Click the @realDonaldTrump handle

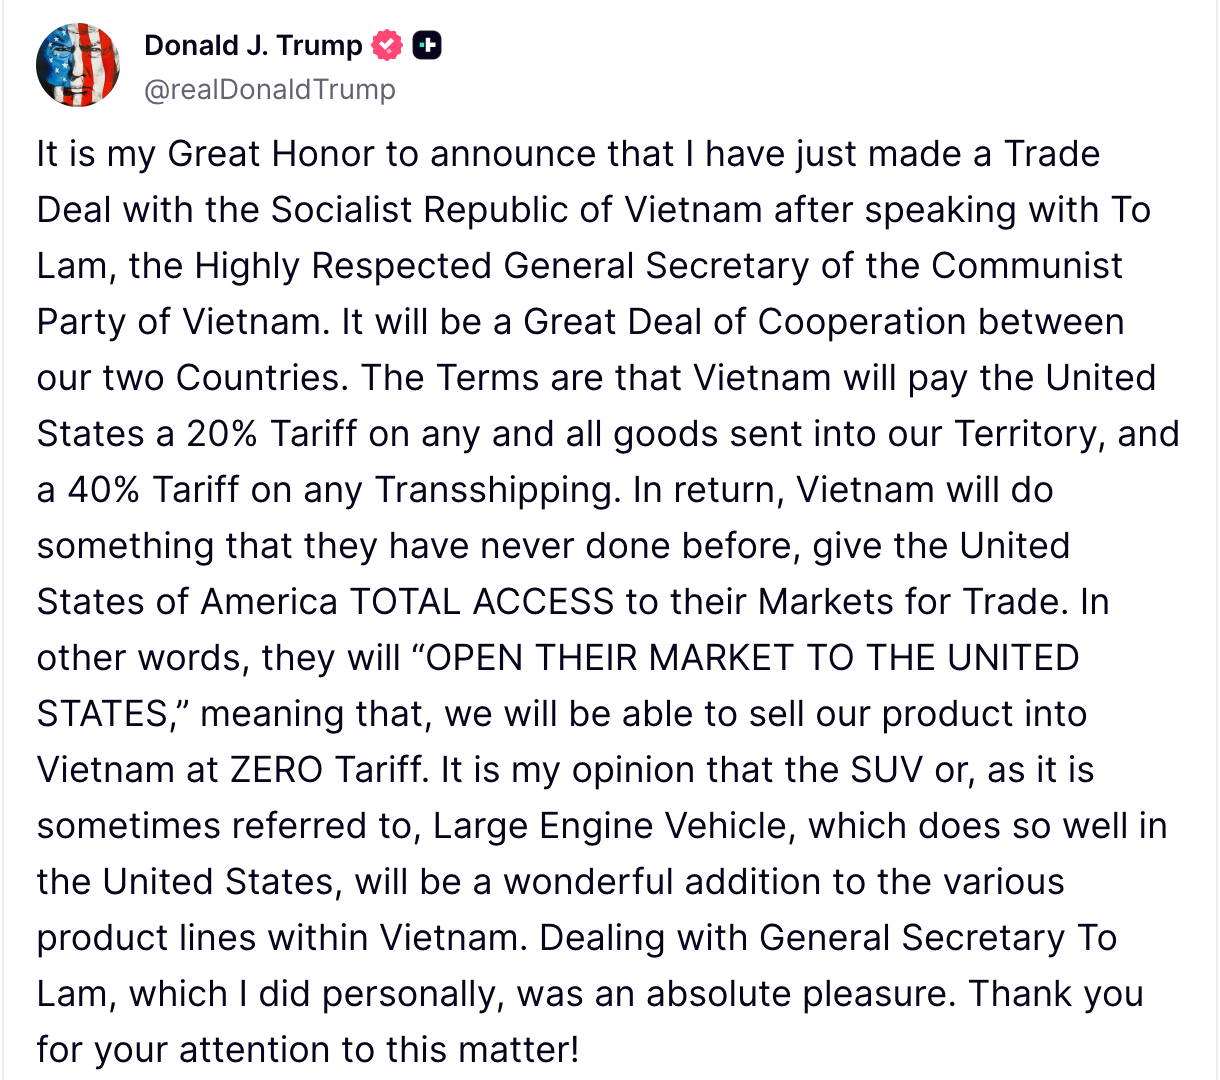click(x=269, y=90)
